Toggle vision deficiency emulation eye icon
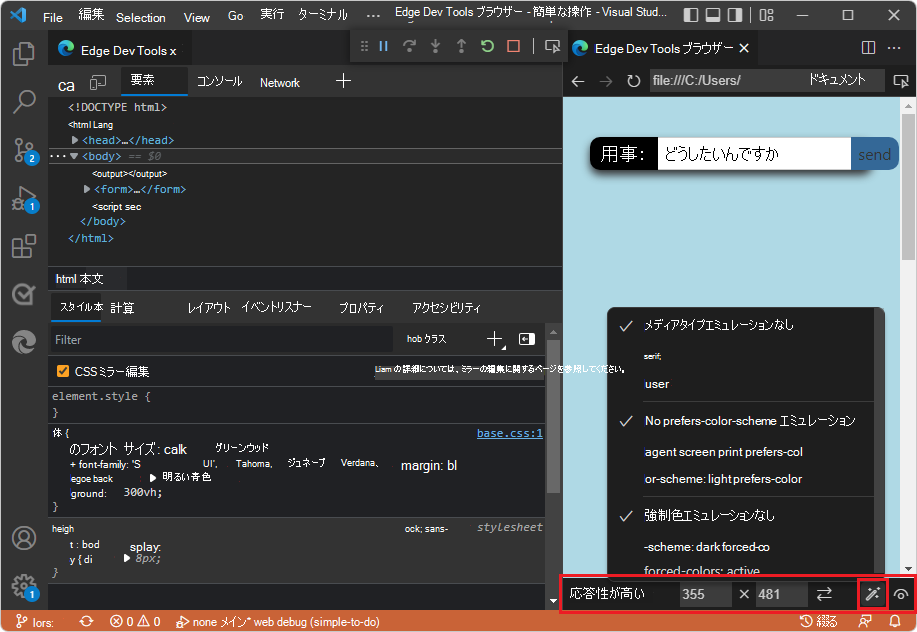This screenshot has height=632, width=917. click(x=901, y=595)
